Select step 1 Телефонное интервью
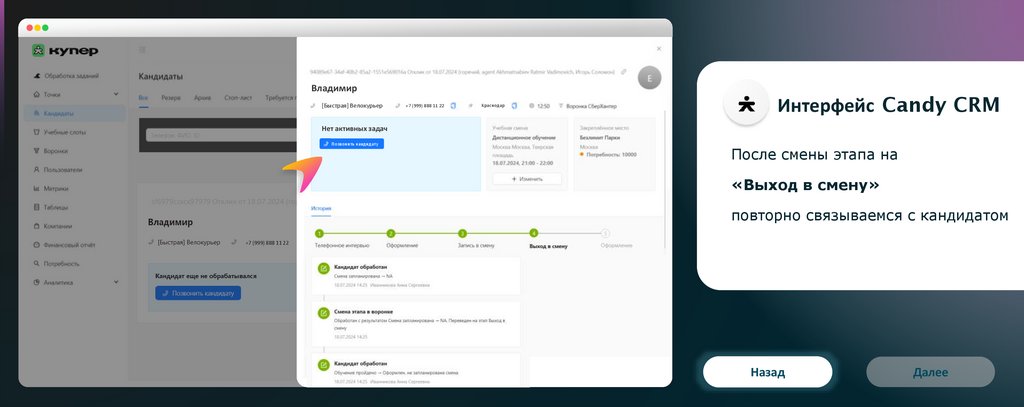1024x407 pixels. click(319, 233)
